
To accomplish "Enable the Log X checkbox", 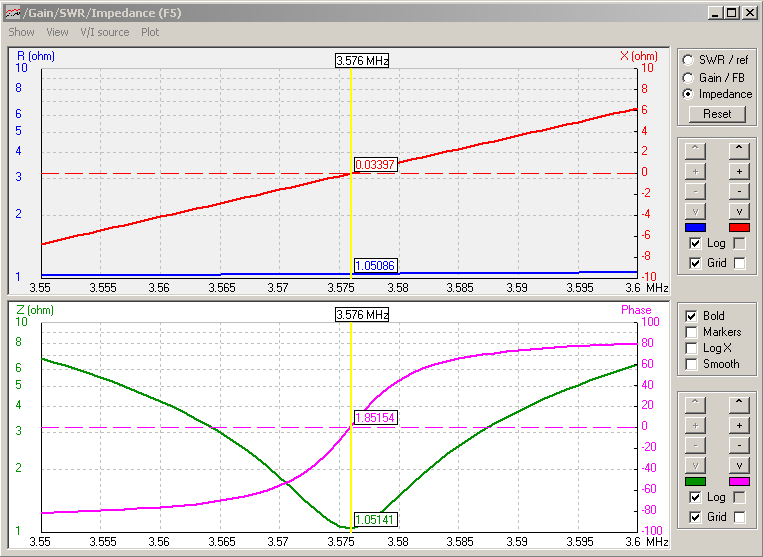I will tap(692, 348).
